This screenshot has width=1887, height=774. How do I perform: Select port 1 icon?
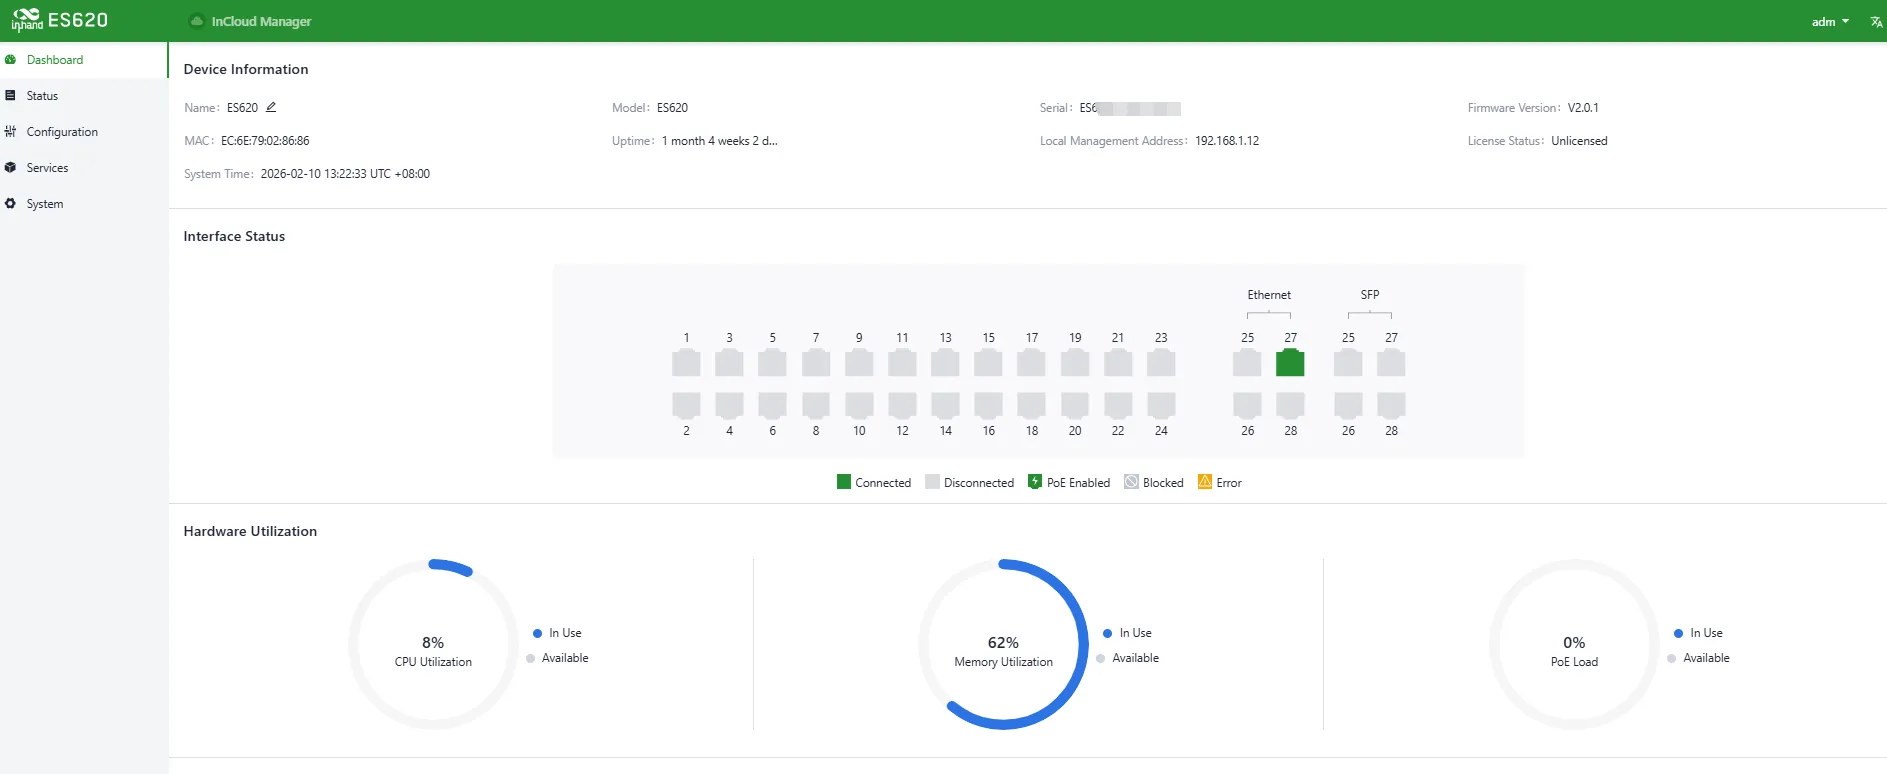pyautogui.click(x=686, y=362)
